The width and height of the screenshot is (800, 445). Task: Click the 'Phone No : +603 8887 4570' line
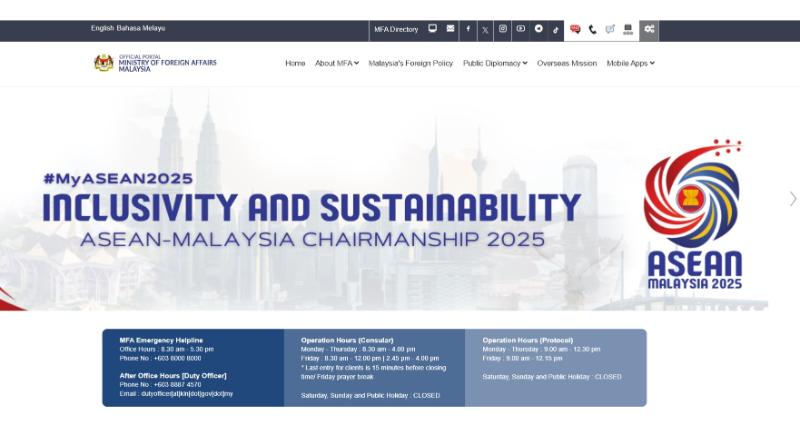point(160,384)
